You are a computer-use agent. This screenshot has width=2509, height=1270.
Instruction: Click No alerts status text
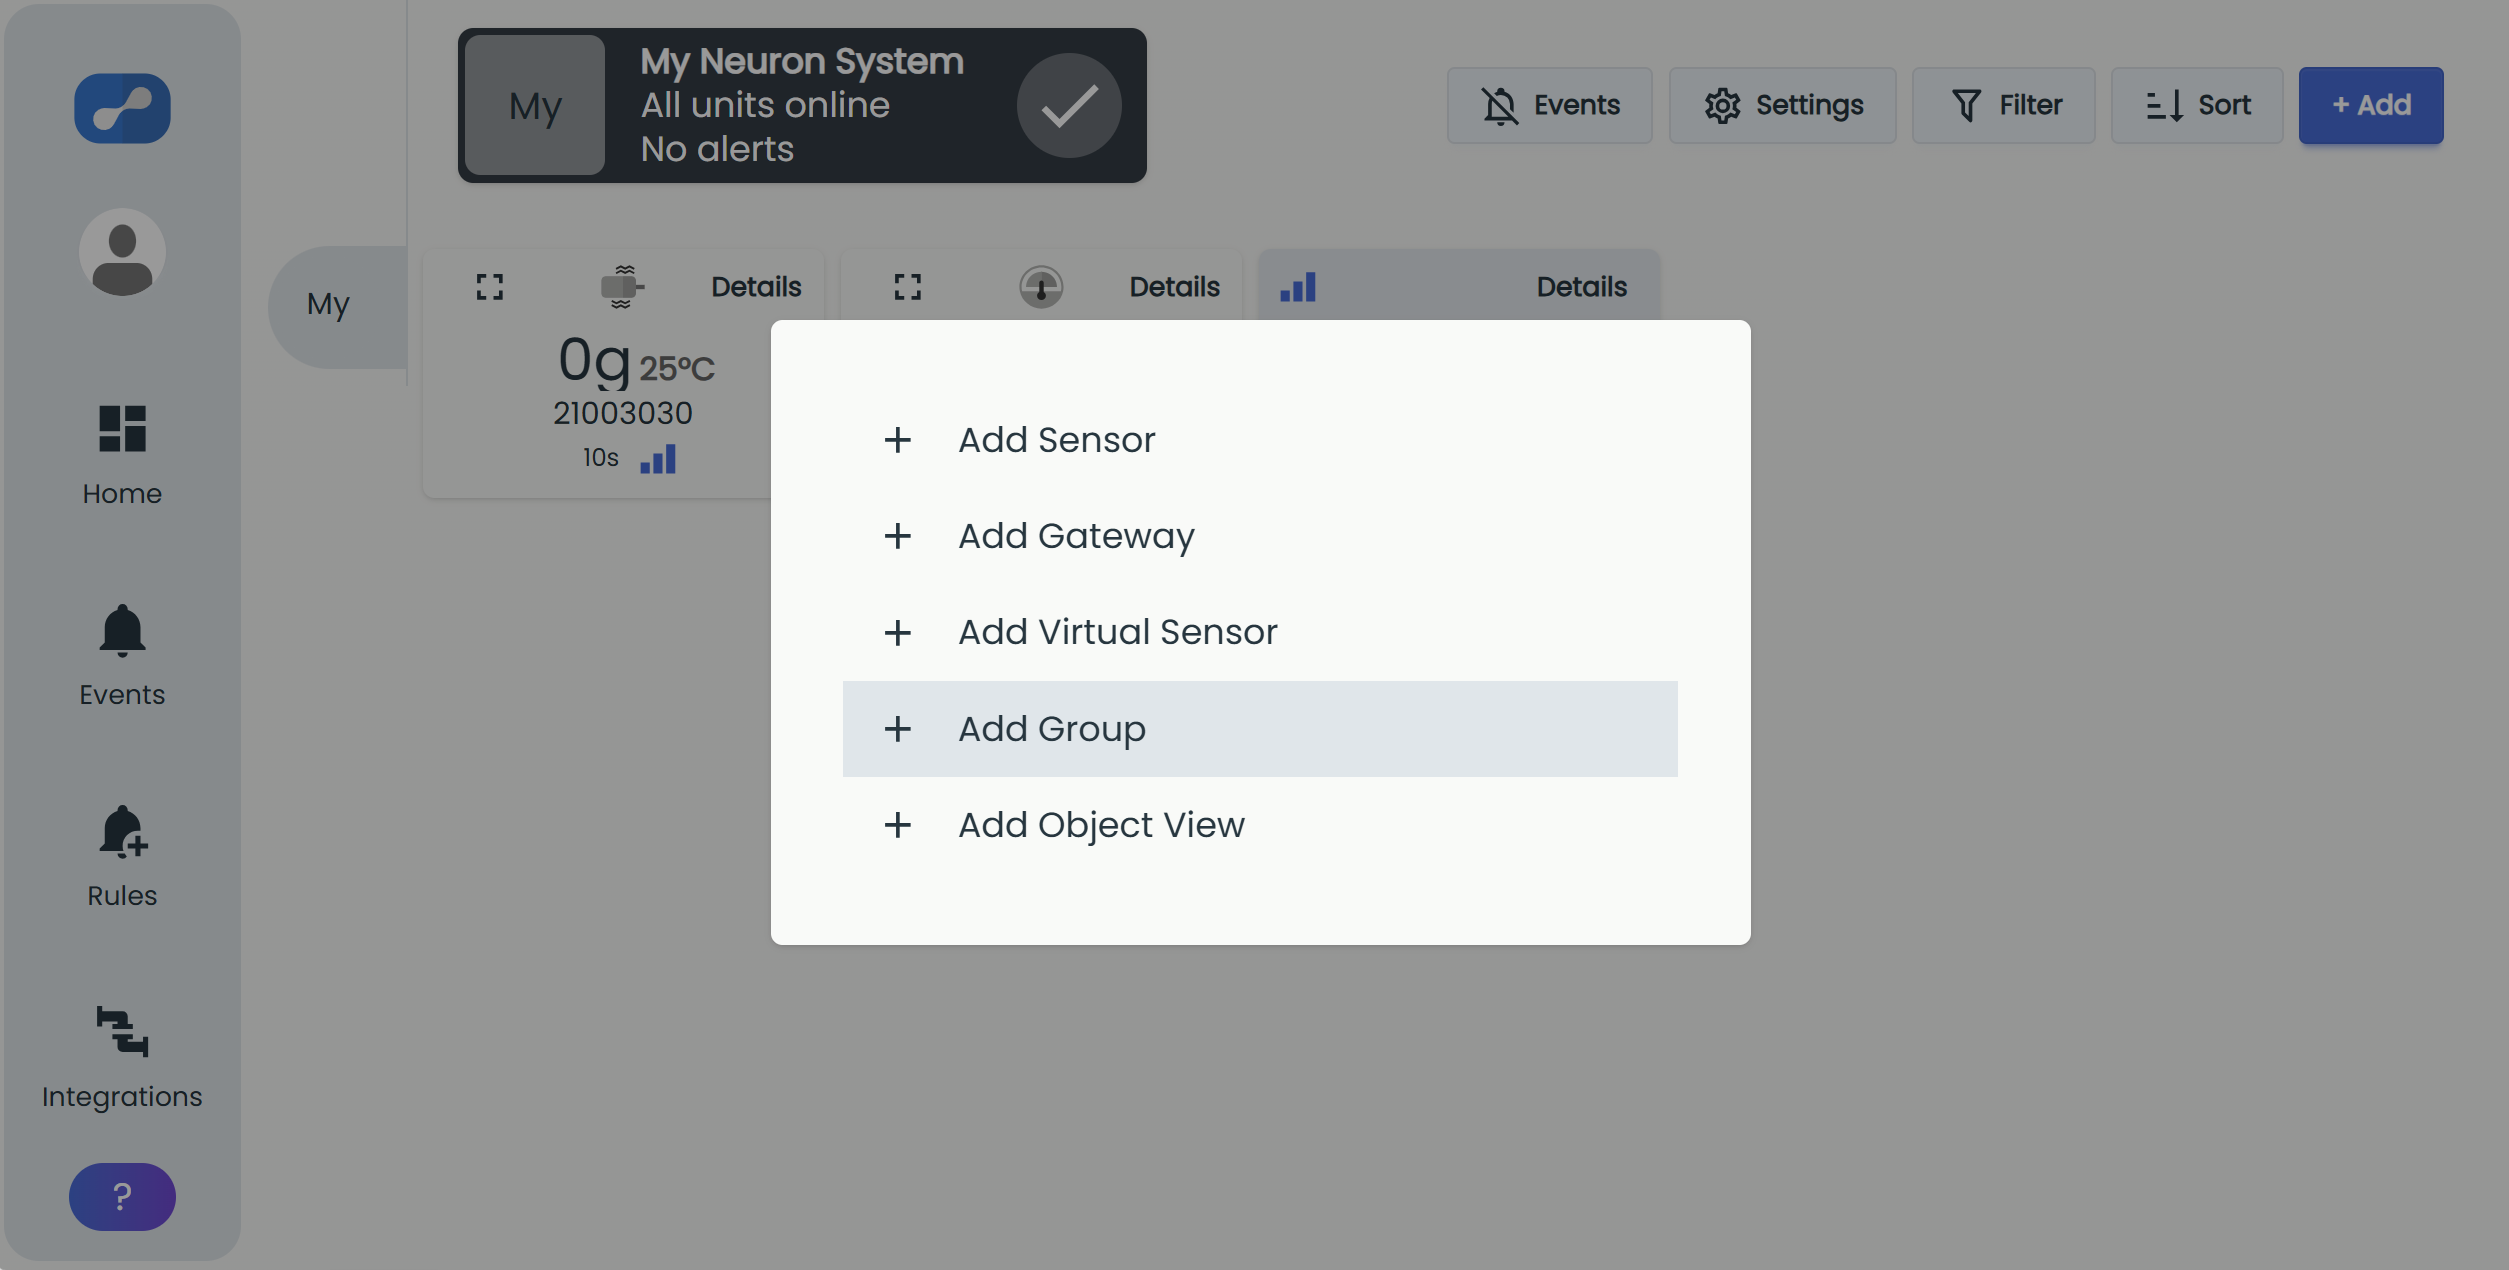tap(717, 149)
